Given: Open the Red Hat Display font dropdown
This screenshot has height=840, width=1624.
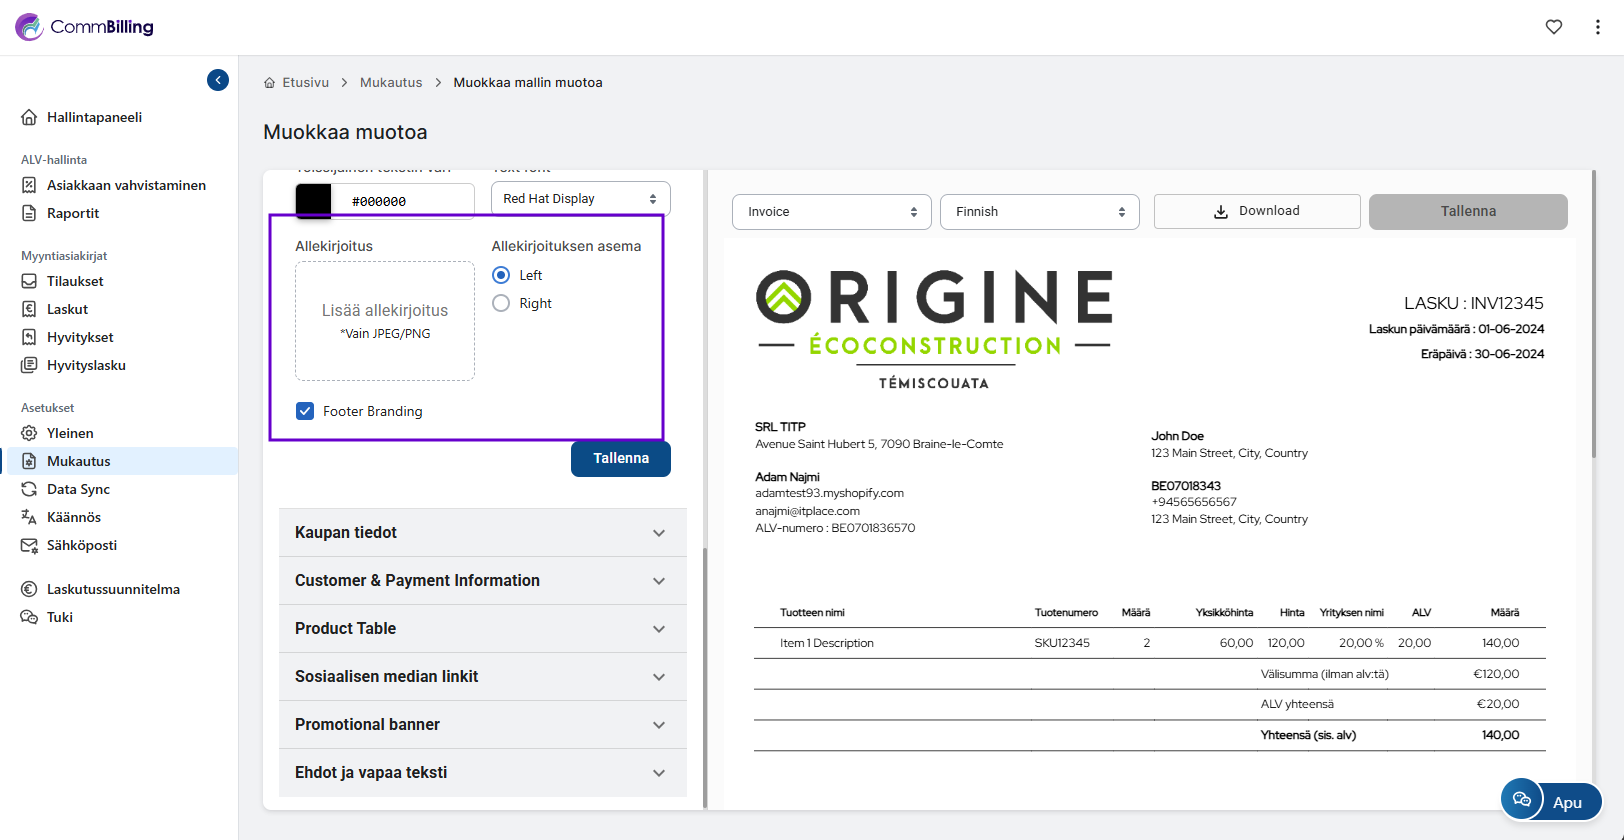Looking at the screenshot, I should click(580, 199).
